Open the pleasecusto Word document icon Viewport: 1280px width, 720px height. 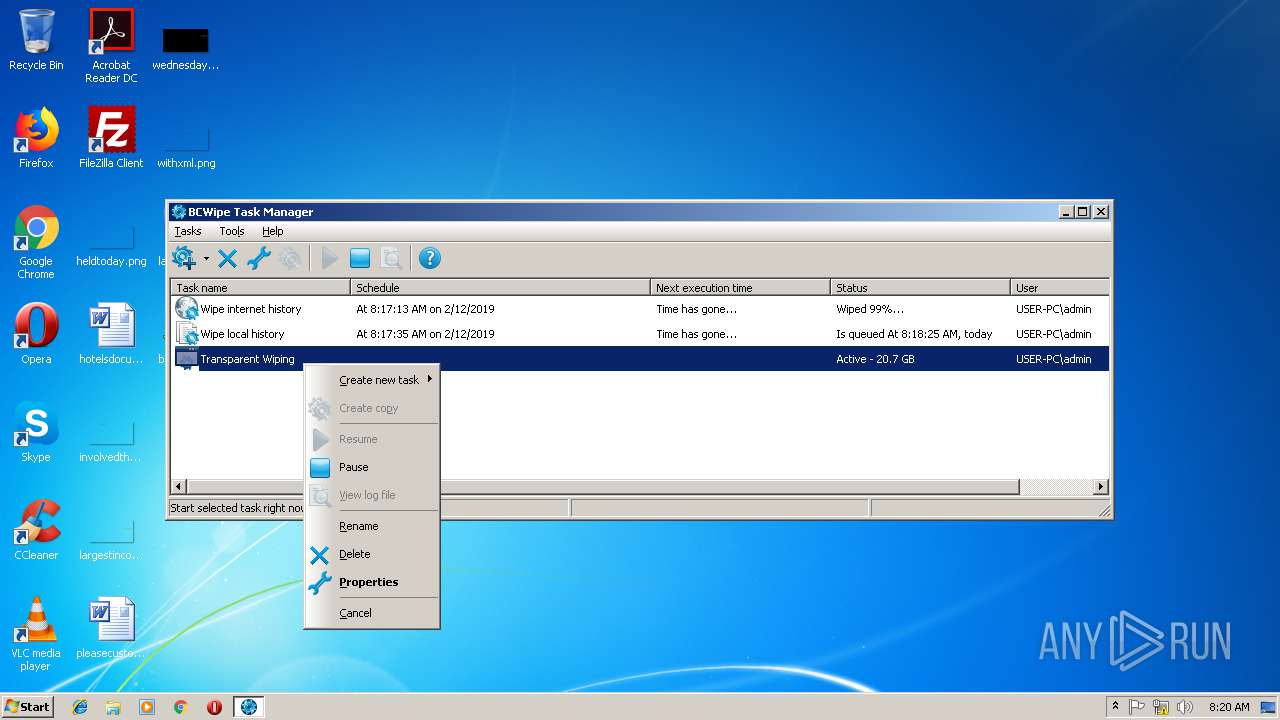[111, 628]
